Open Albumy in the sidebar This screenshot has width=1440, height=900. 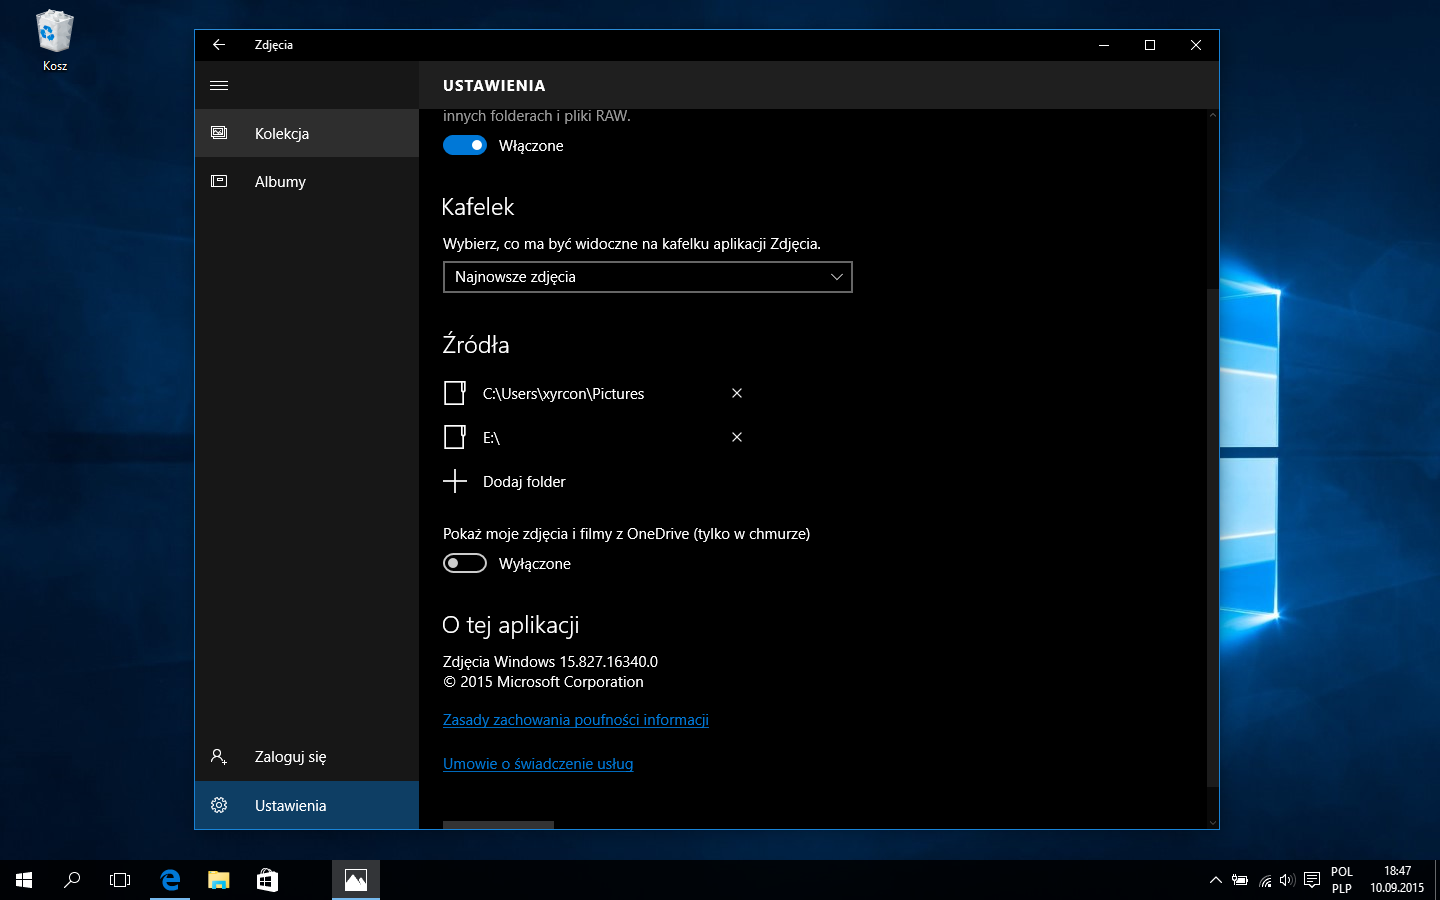(307, 181)
